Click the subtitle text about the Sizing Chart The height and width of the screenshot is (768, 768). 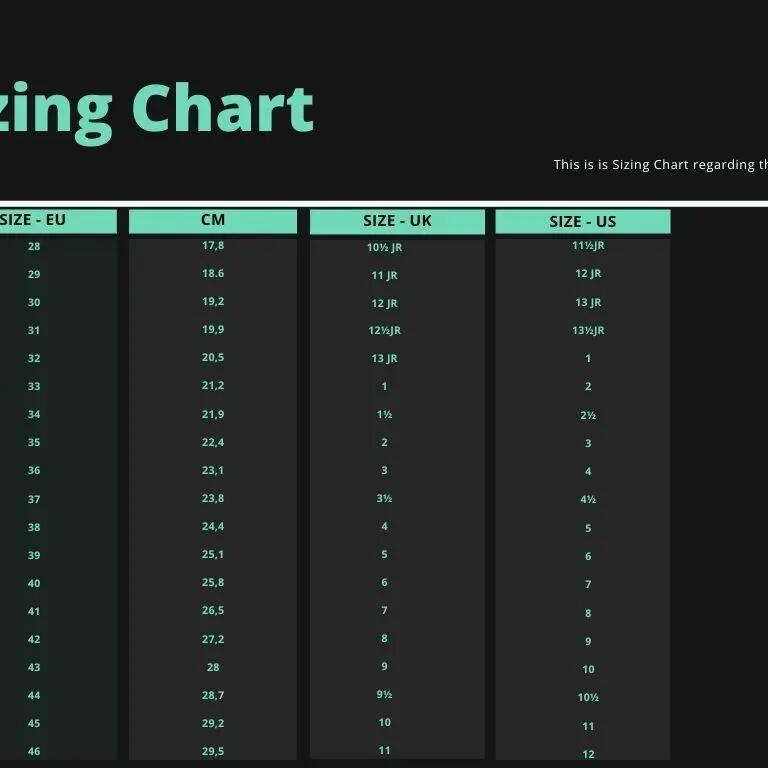tap(660, 165)
